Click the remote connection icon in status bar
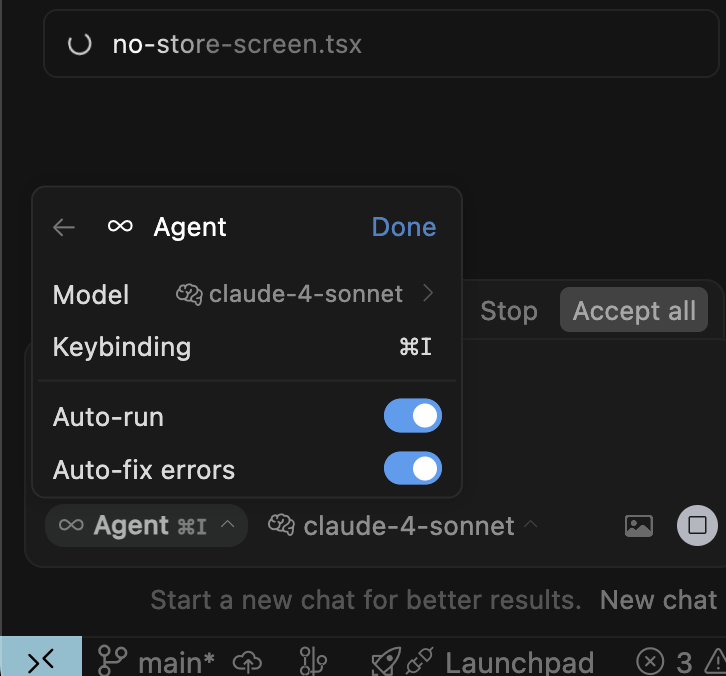 40,660
